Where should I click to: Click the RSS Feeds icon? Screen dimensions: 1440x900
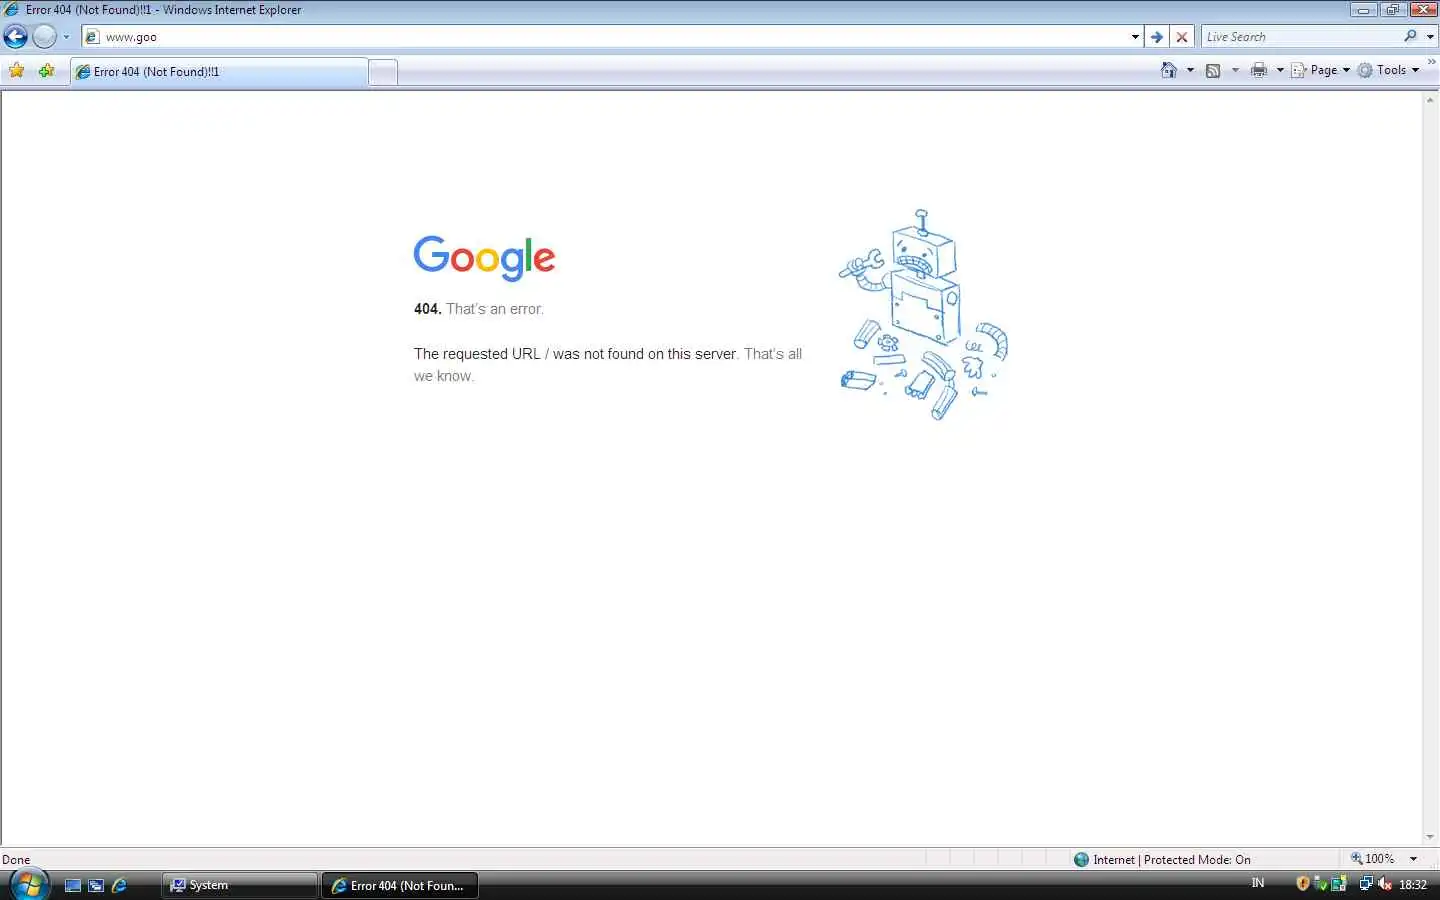pos(1213,70)
